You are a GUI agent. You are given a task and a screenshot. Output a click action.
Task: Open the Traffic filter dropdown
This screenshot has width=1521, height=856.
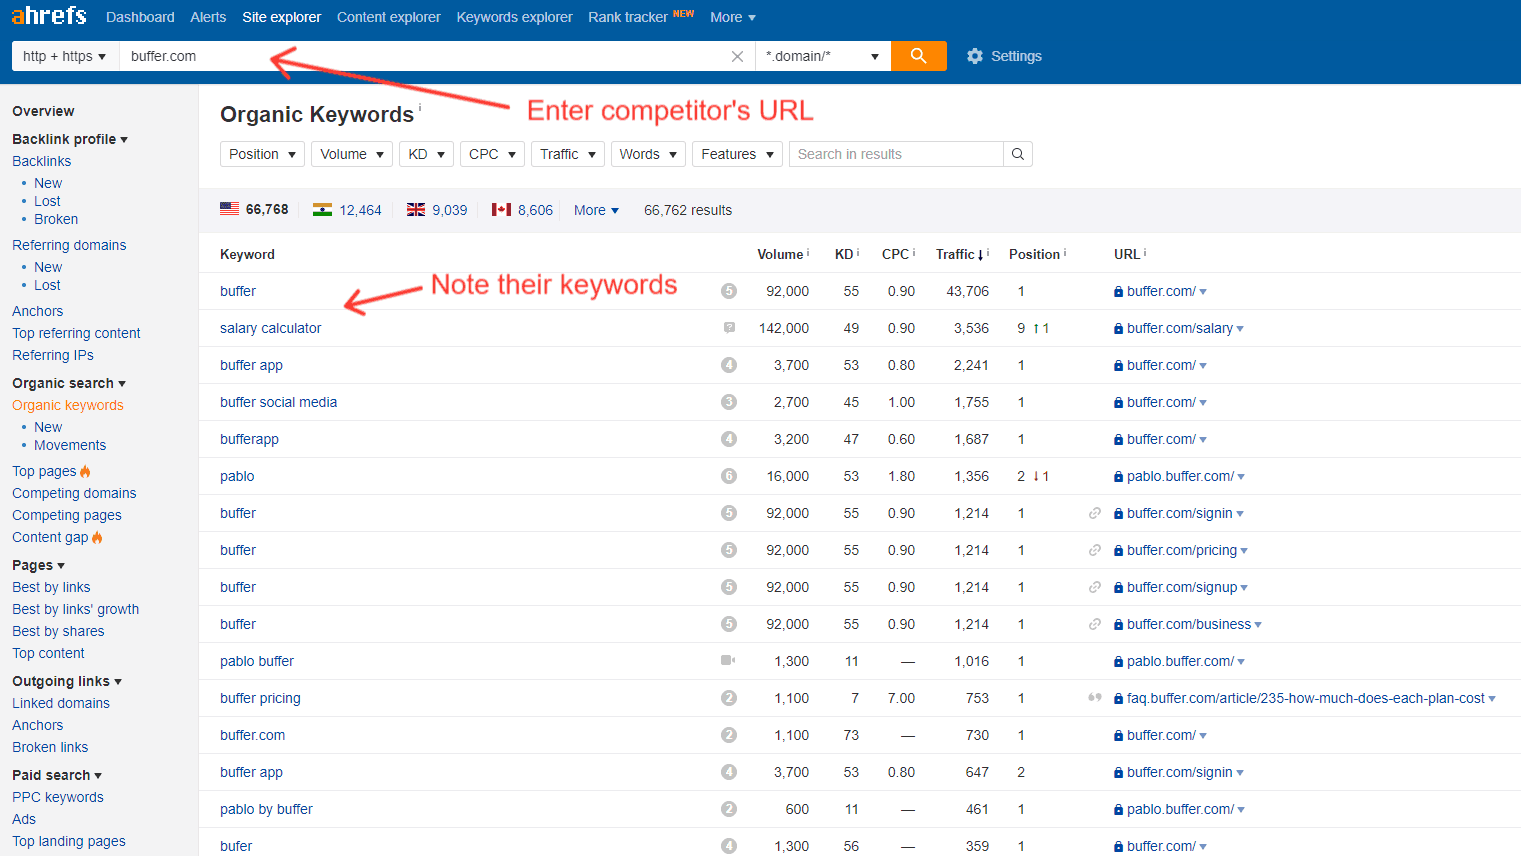coord(568,154)
